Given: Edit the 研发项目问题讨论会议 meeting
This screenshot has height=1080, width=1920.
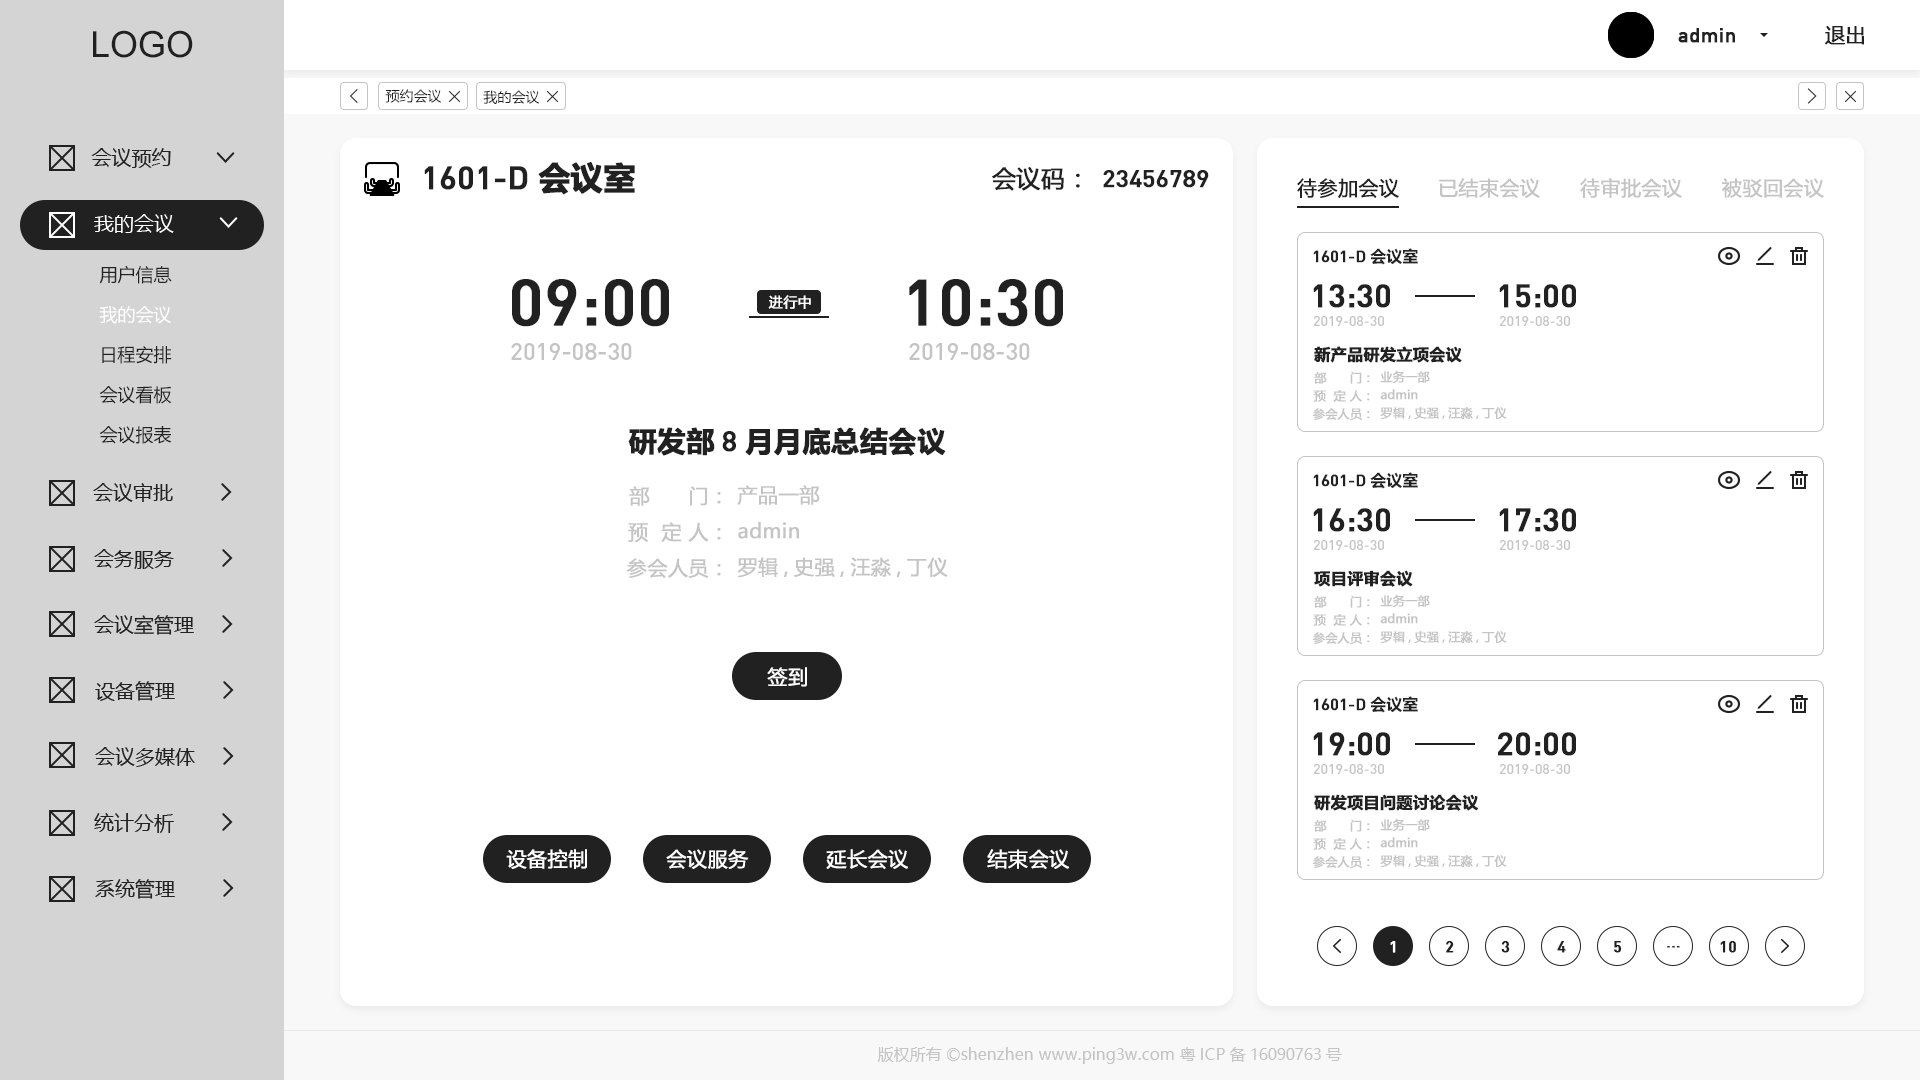Looking at the screenshot, I should click(x=1765, y=704).
